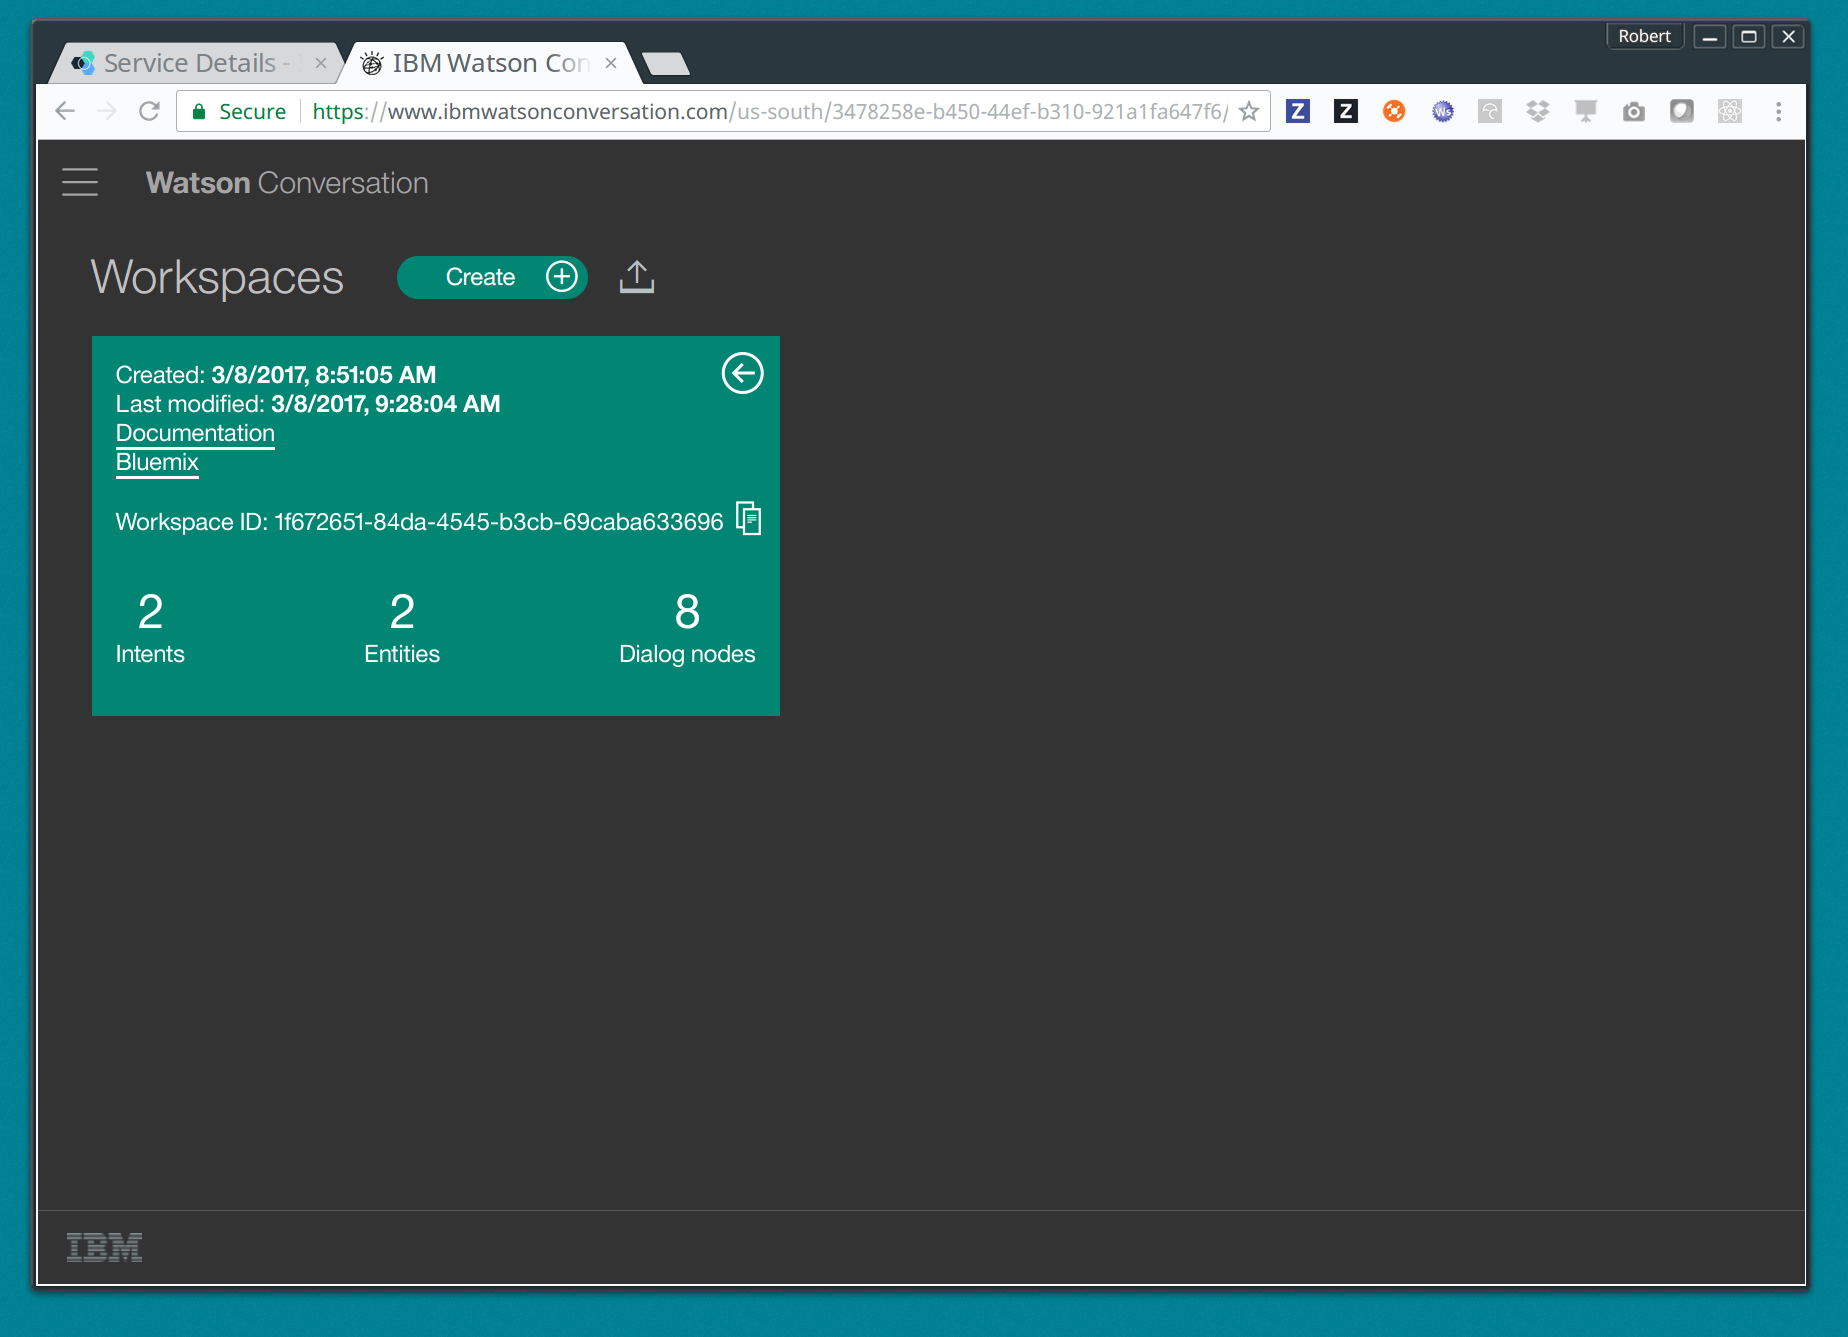
Task: Click the blue Z extension icon
Action: click(x=1298, y=111)
